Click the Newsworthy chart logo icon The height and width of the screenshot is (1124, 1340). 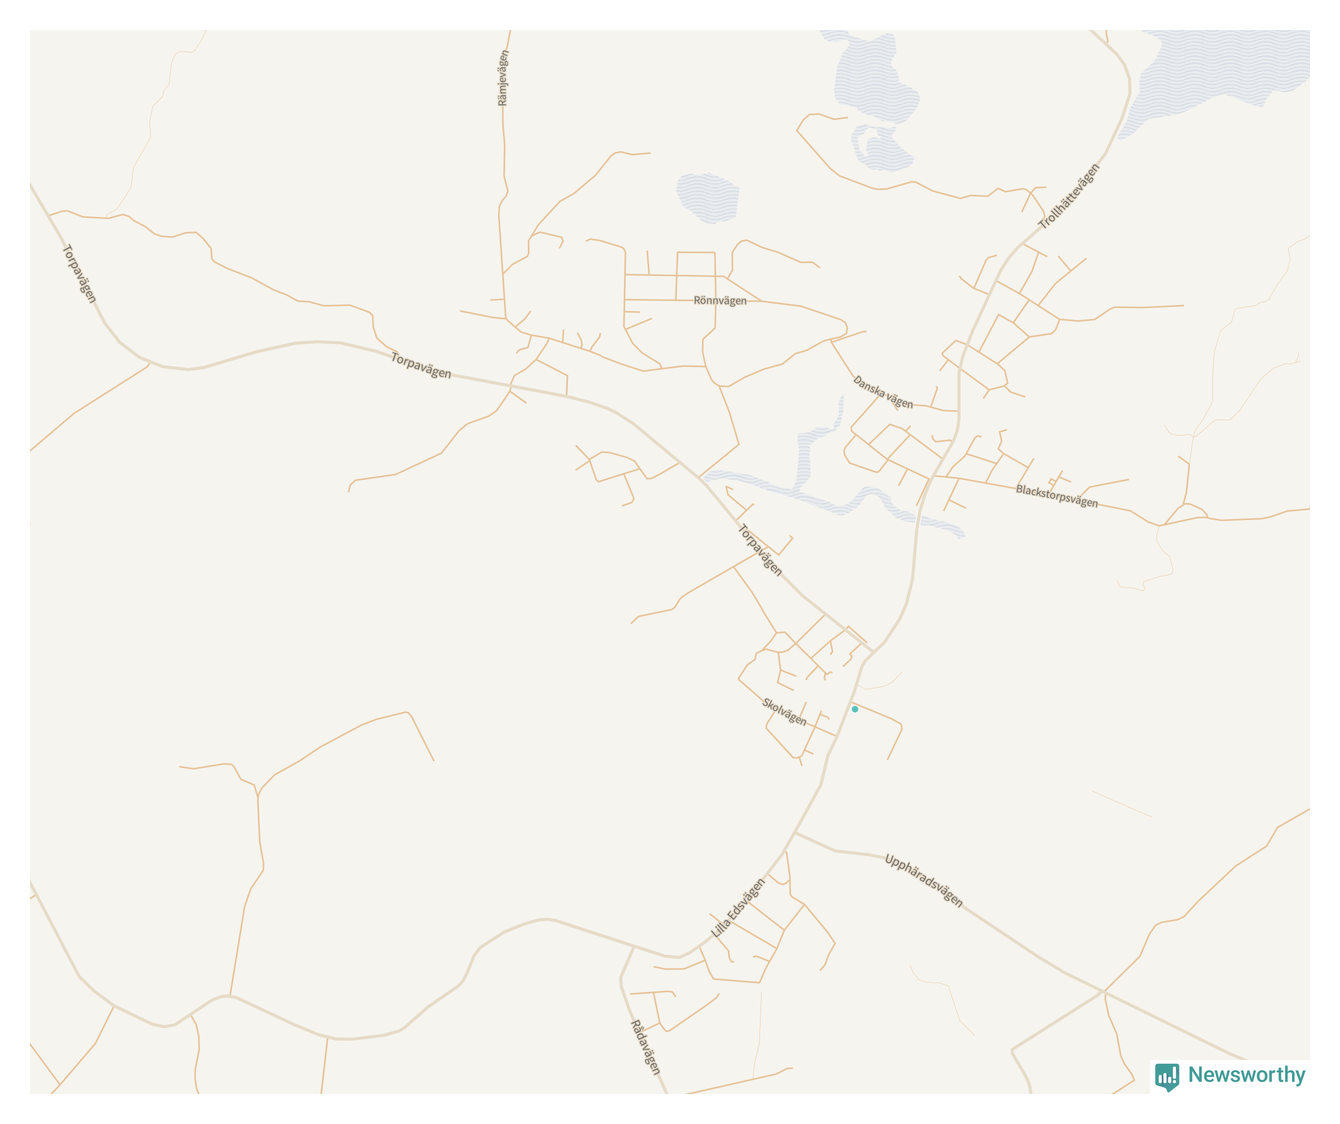tap(1167, 1076)
